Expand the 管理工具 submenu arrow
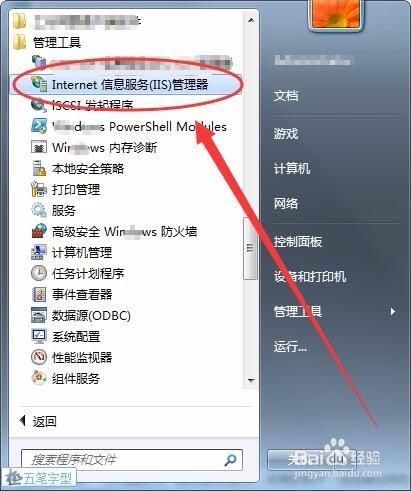The height and width of the screenshot is (491, 411). [x=393, y=312]
